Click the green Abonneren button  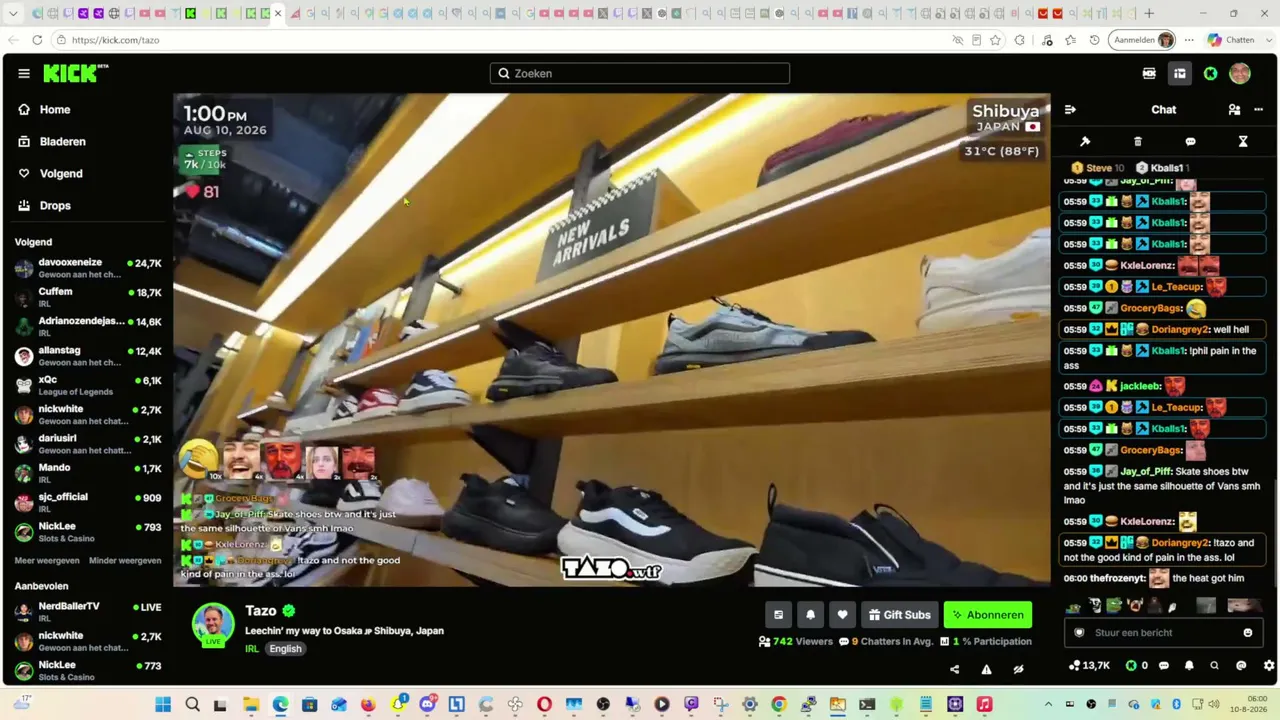(x=988, y=615)
